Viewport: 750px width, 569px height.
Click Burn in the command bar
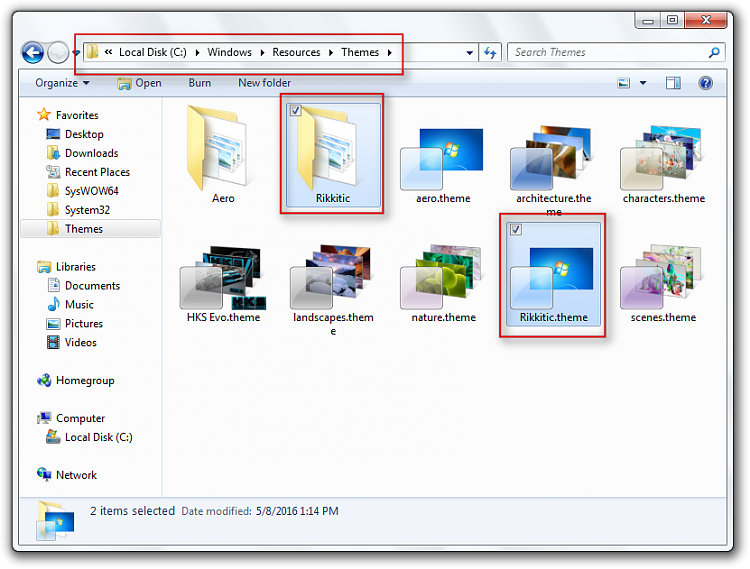click(x=199, y=83)
